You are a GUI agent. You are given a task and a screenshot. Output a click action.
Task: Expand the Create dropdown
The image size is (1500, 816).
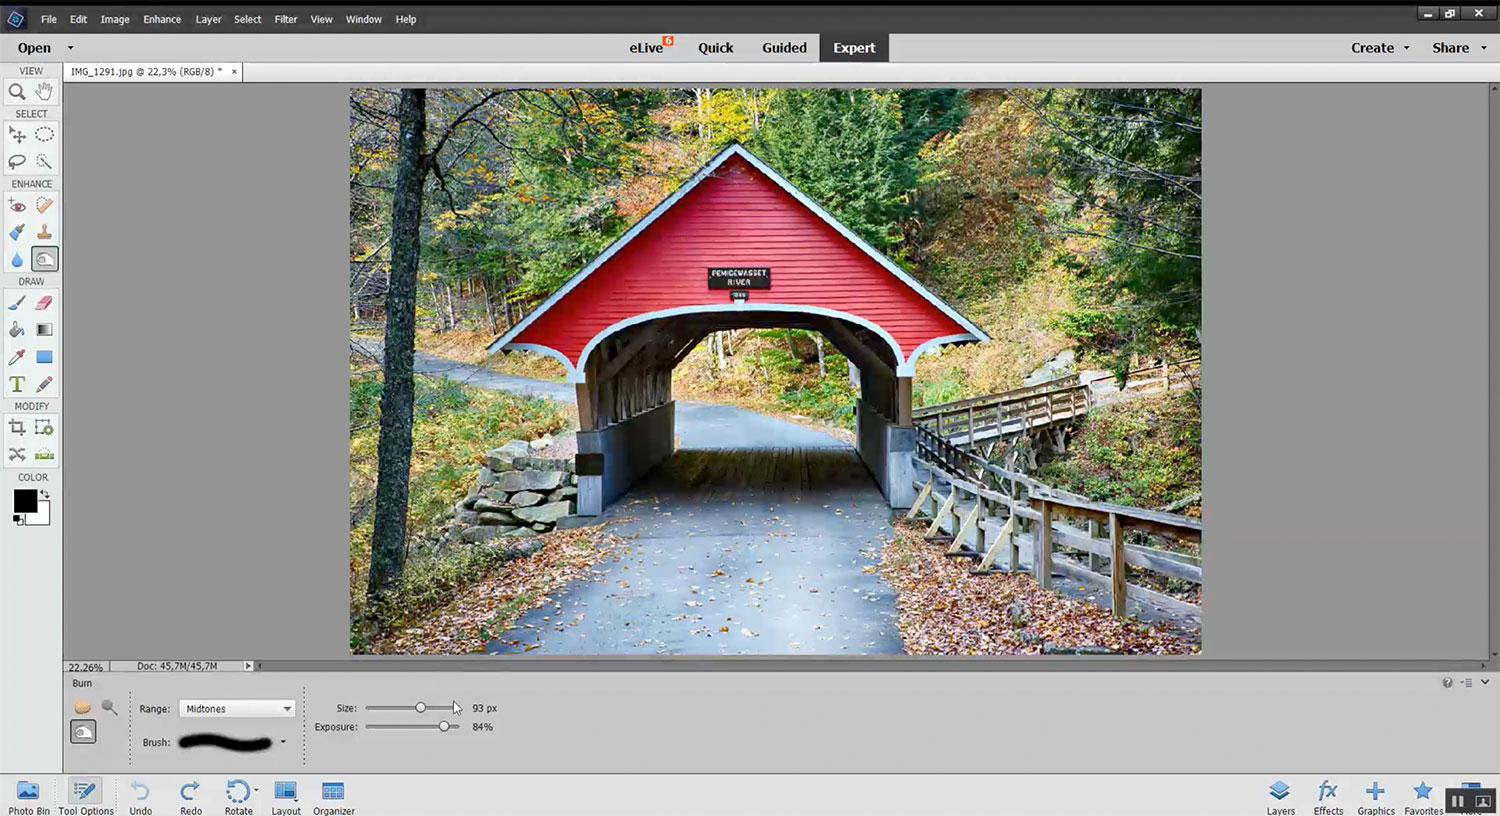click(1380, 48)
